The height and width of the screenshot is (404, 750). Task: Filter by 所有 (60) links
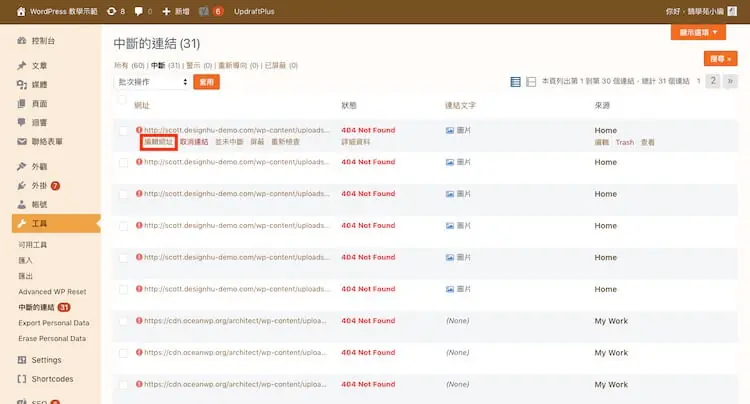point(129,65)
